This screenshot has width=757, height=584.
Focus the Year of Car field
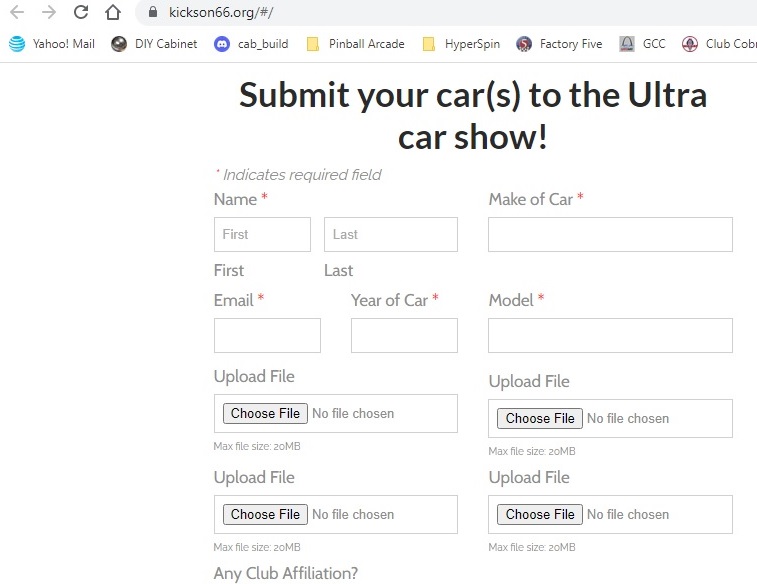404,336
